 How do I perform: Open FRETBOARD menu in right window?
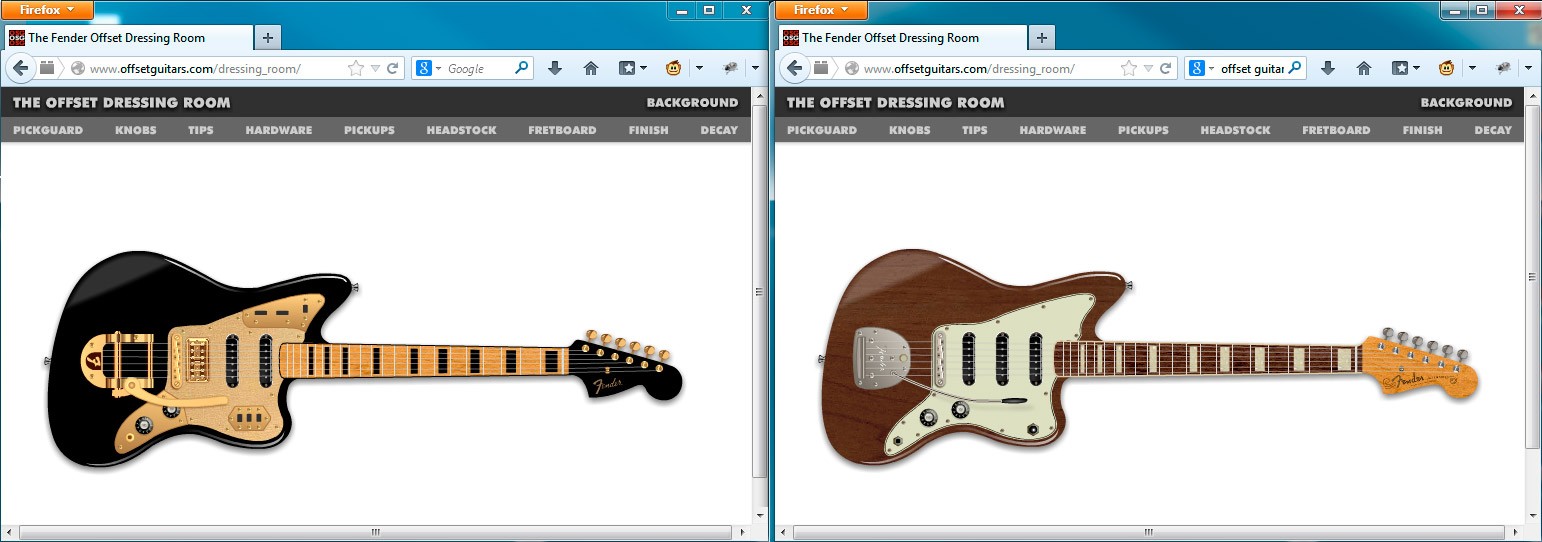(x=1336, y=130)
